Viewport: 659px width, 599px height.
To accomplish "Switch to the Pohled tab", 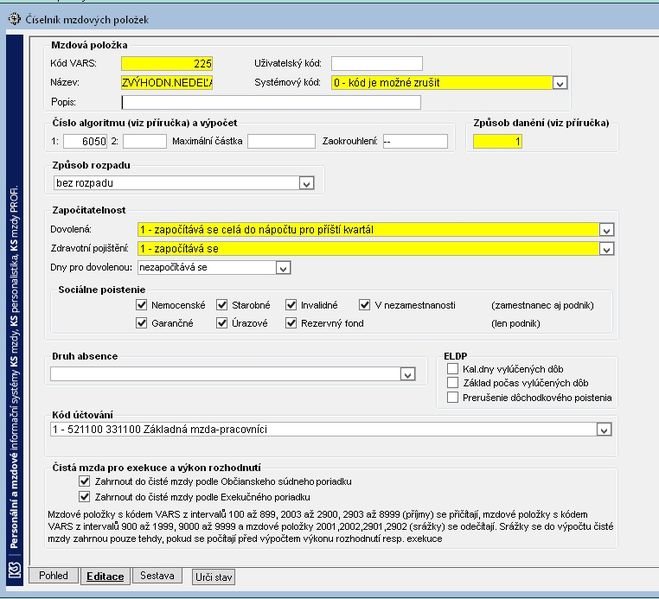I will (53, 575).
